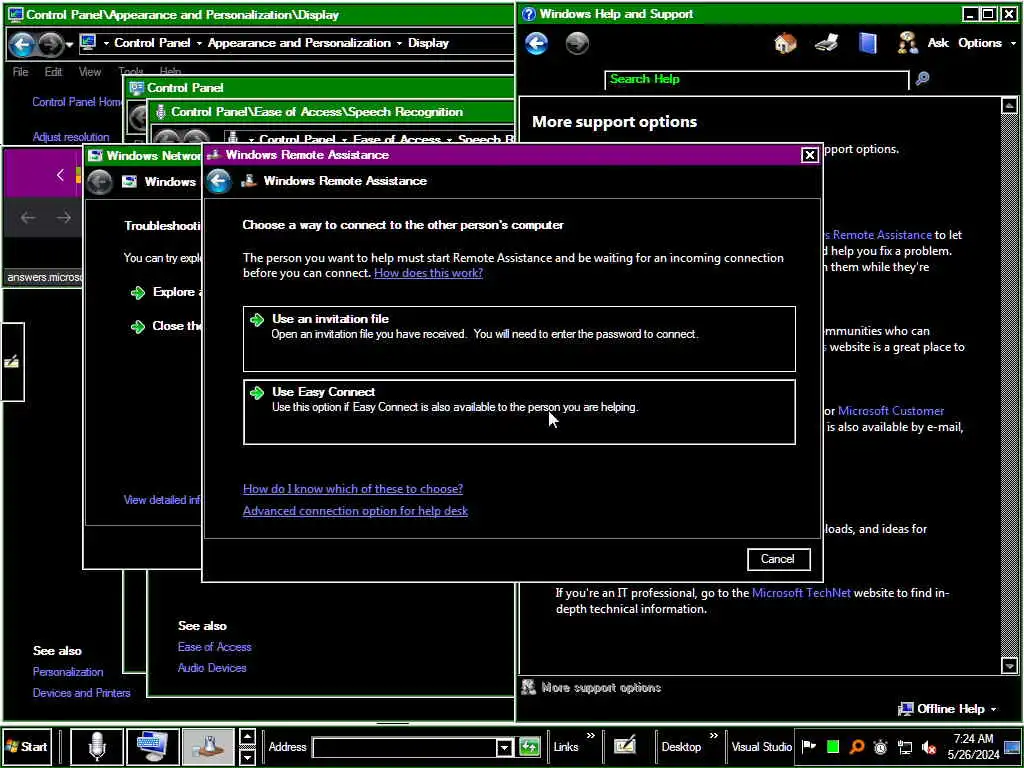1024x768 pixels.
Task: Open File menu in Display window
Action: coord(20,72)
